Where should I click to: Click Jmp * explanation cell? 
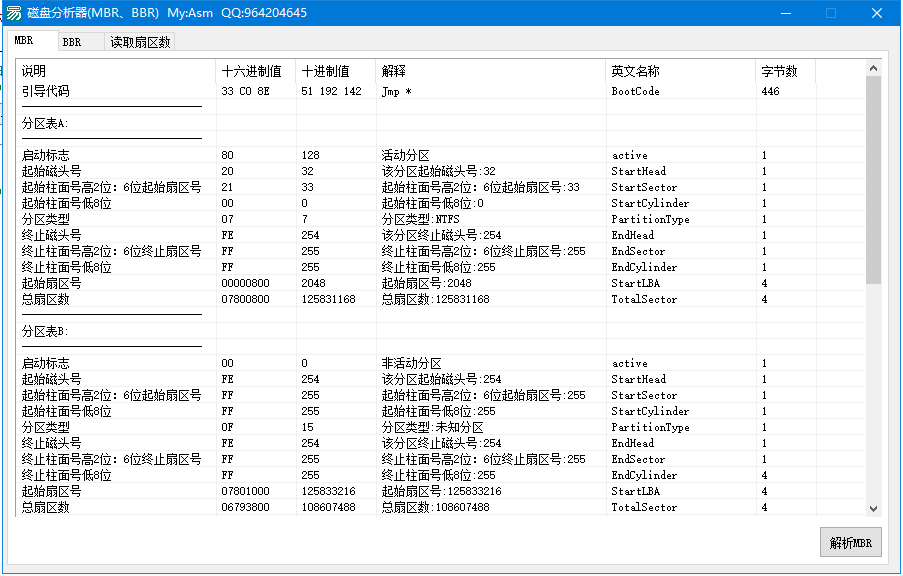(396, 91)
